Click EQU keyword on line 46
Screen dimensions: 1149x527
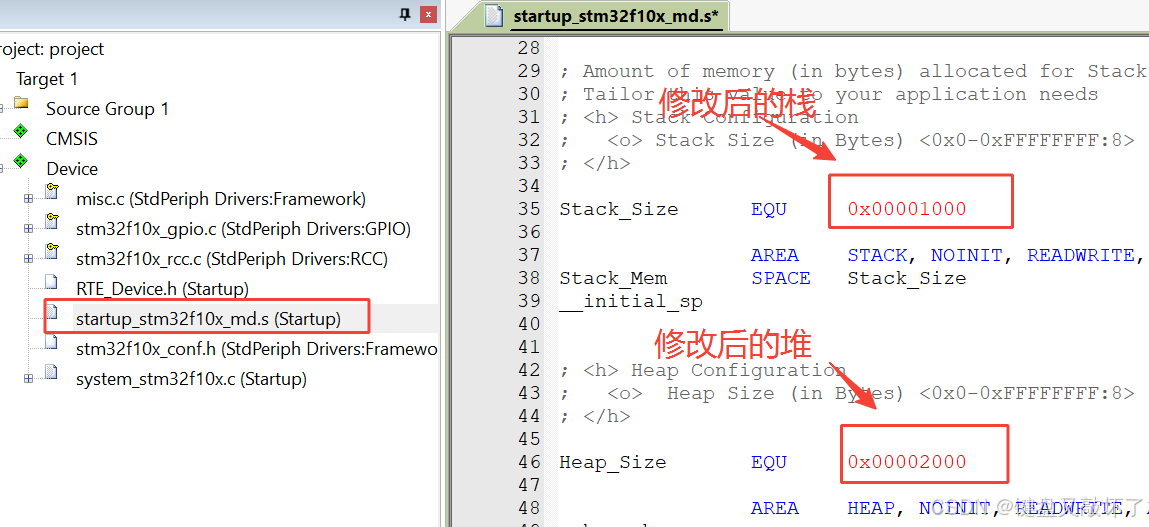click(x=769, y=462)
